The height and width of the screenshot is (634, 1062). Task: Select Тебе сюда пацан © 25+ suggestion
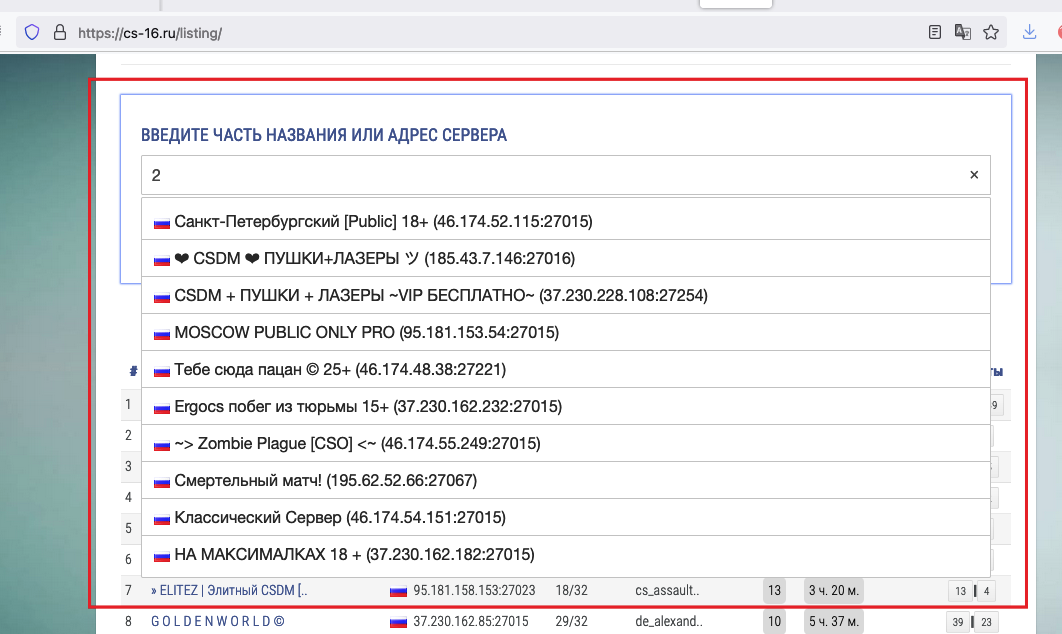pyautogui.click(x=566, y=369)
